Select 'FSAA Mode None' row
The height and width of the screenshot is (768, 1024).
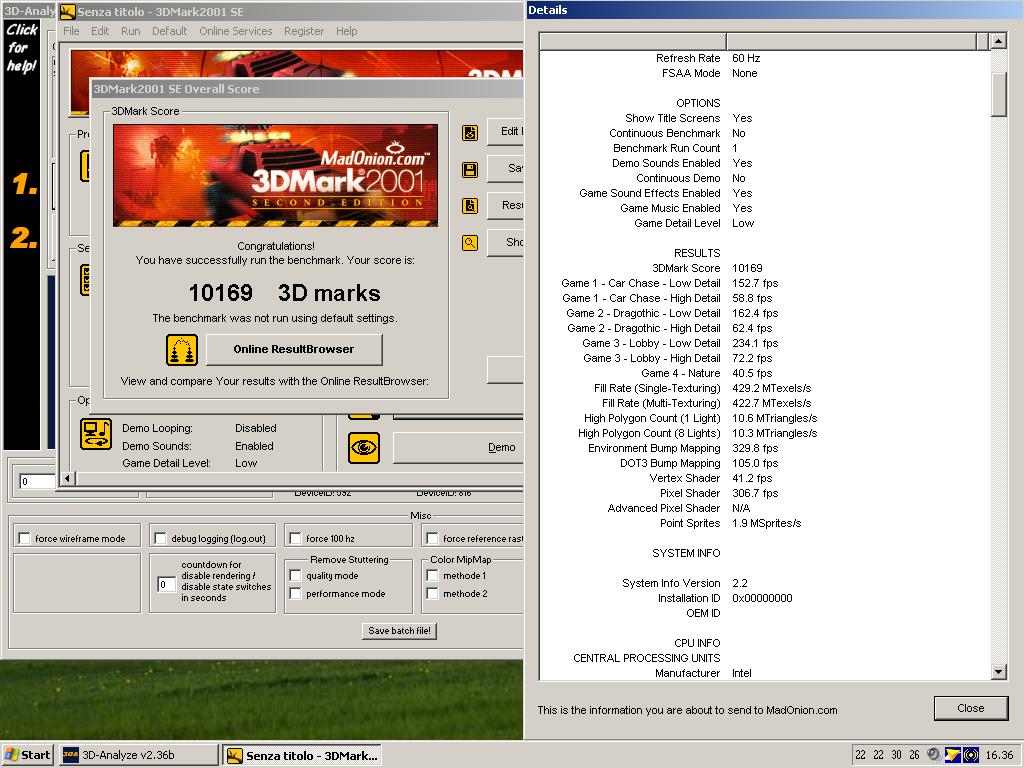point(765,72)
